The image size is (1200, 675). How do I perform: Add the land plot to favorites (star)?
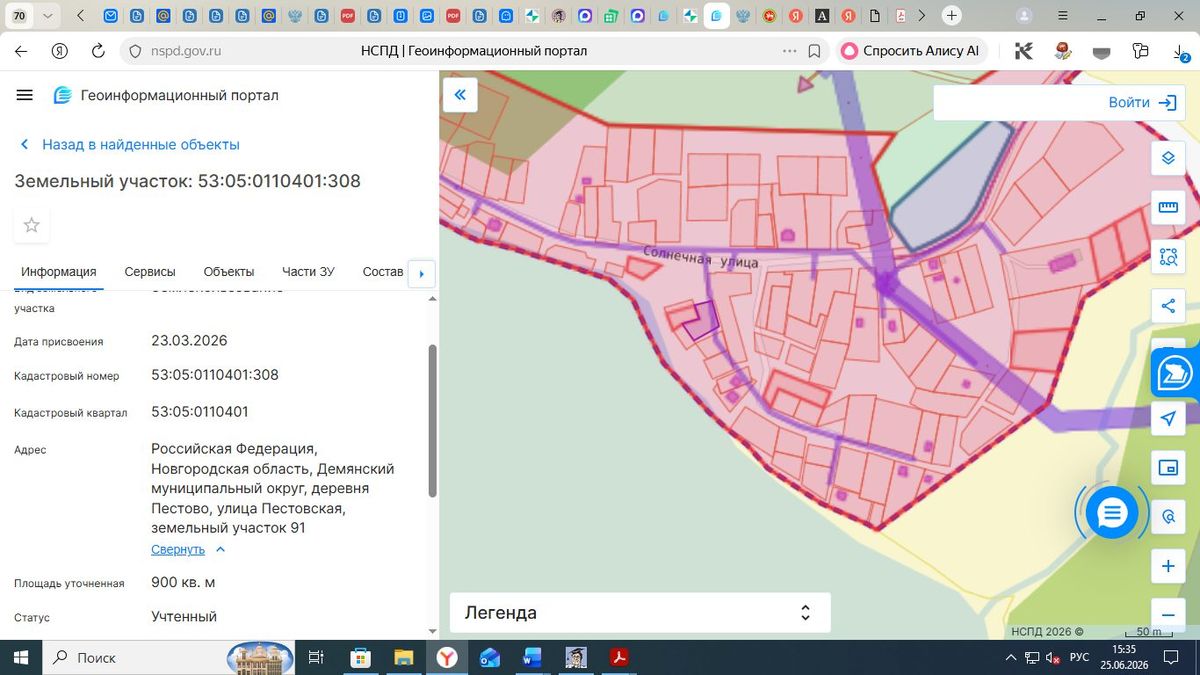coord(31,225)
